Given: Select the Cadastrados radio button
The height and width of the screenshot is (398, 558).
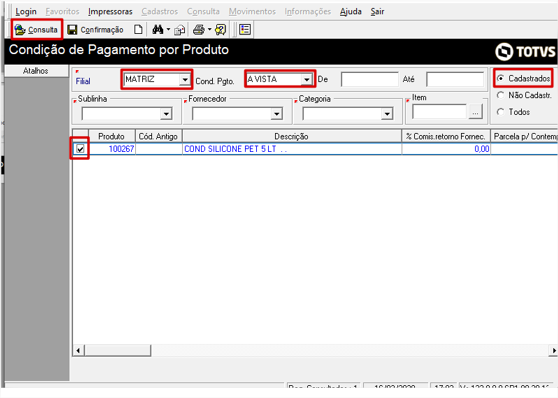Looking at the screenshot, I should (x=500, y=78).
